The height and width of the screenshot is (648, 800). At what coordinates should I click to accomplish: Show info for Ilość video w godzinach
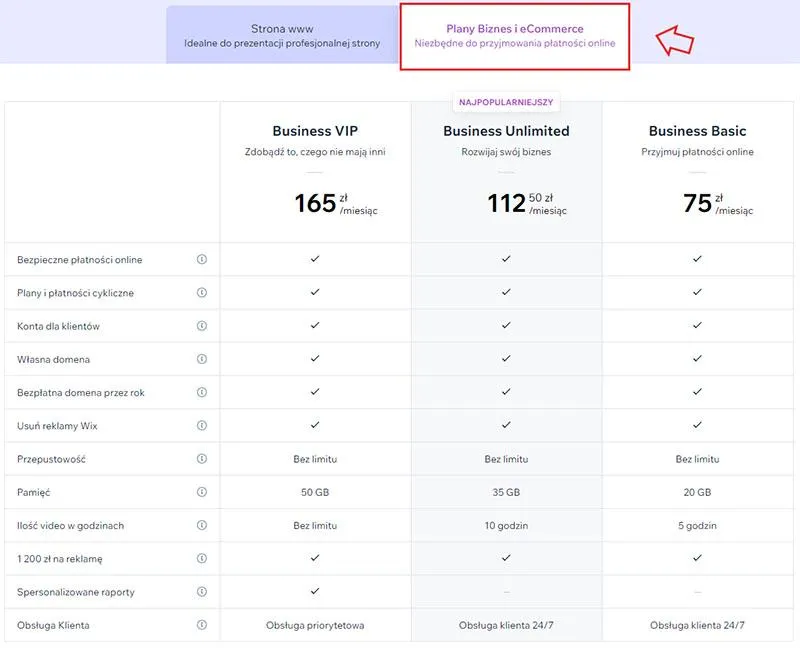[x=201, y=525]
